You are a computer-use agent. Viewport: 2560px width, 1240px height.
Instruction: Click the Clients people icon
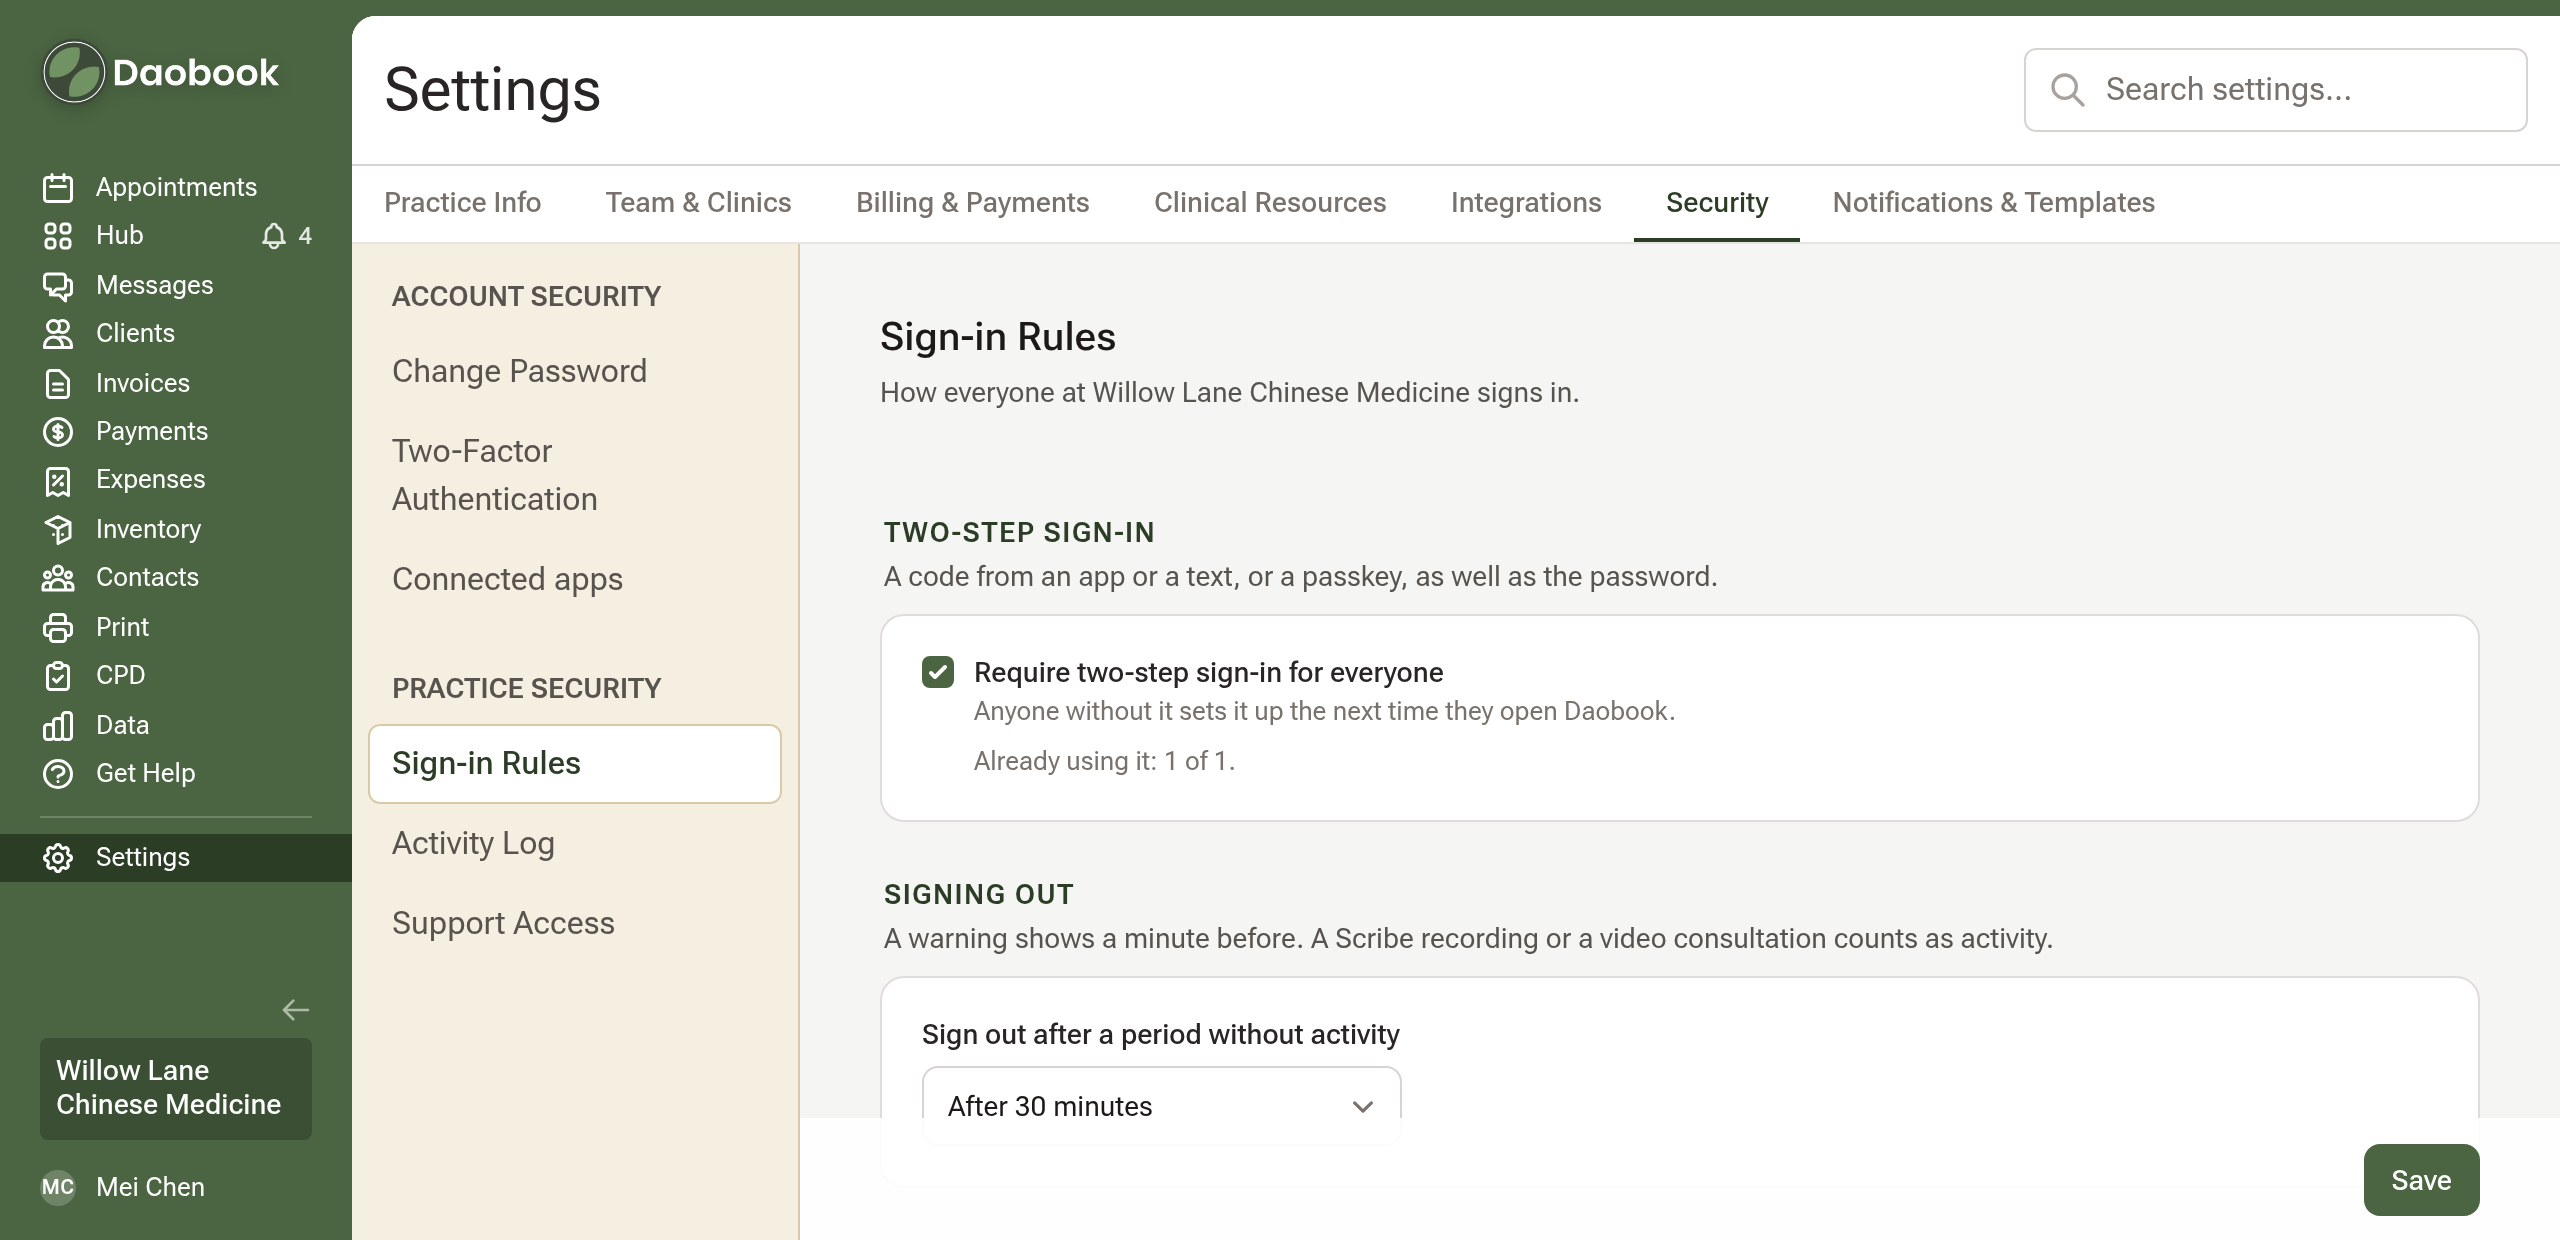(58, 333)
